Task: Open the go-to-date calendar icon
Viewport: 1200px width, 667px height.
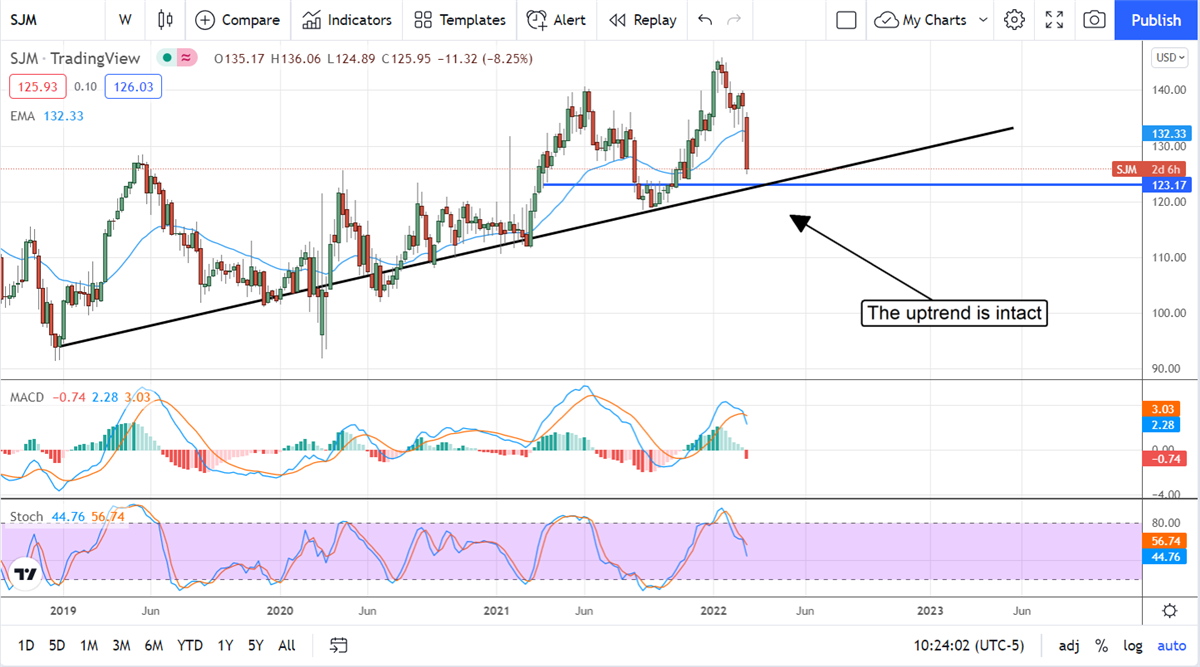Action: pyautogui.click(x=339, y=645)
